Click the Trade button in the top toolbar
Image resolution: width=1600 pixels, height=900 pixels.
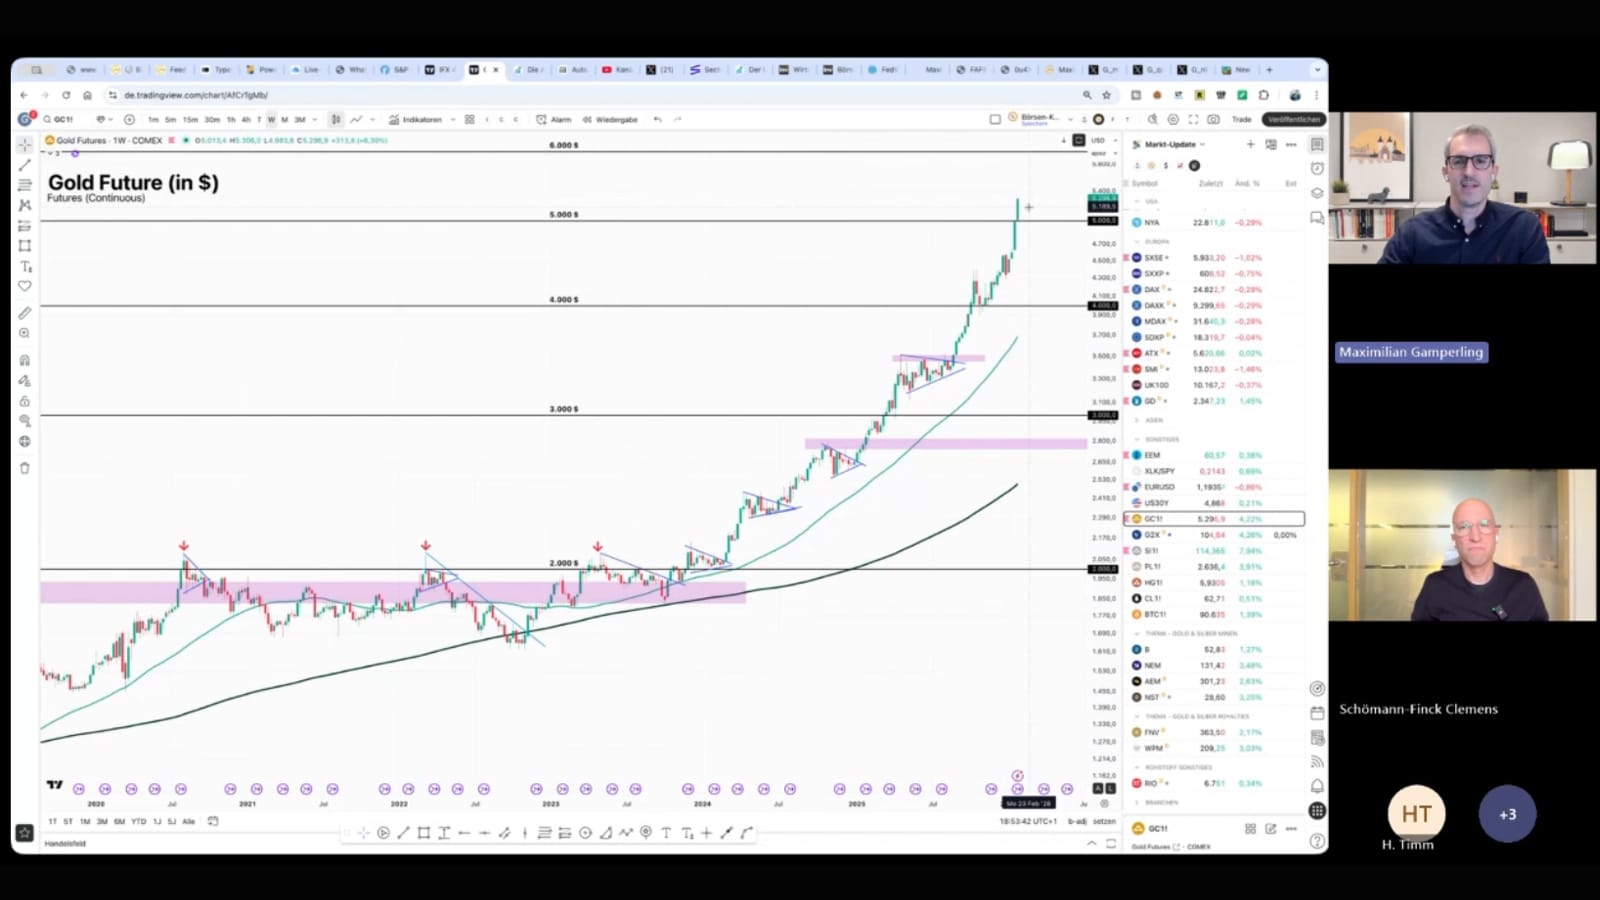pos(1242,119)
